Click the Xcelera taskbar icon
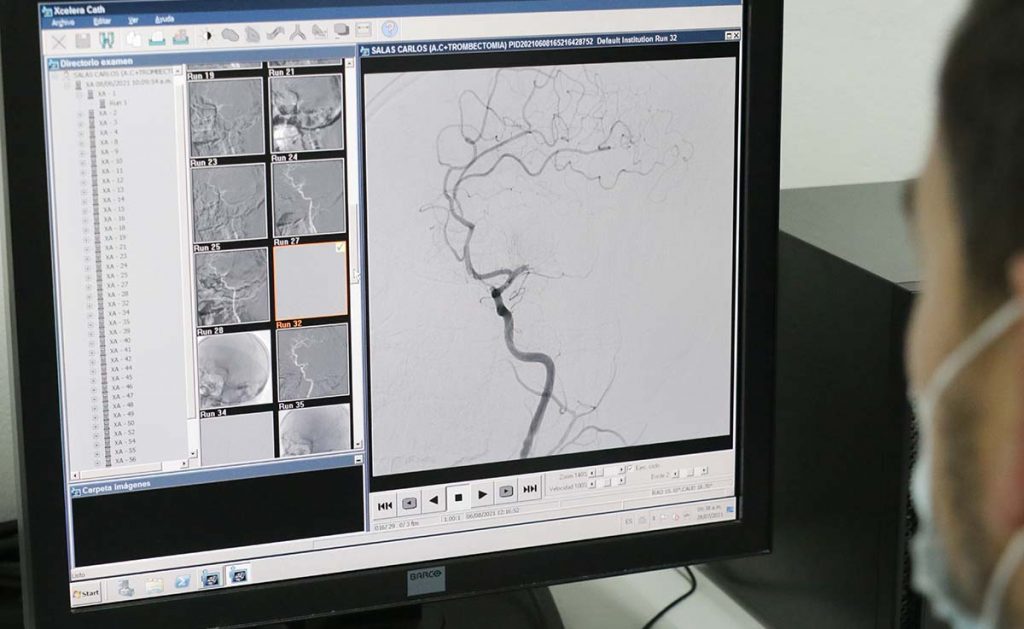 [x=237, y=576]
